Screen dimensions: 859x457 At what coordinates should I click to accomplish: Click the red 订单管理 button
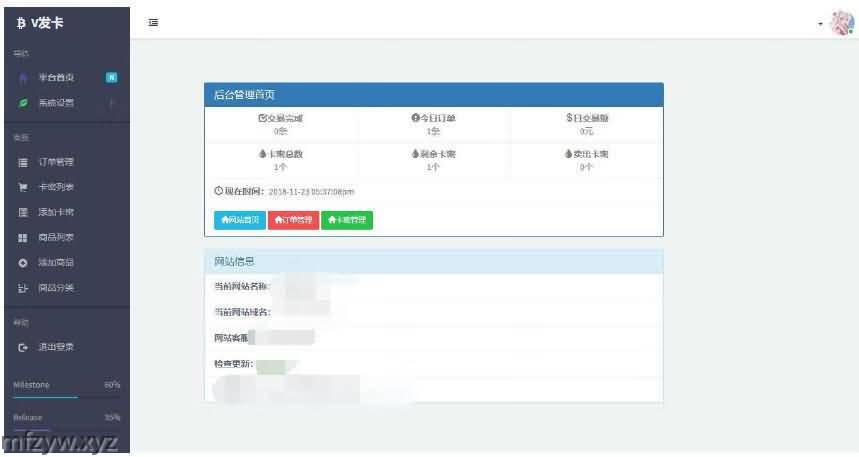pyautogui.click(x=293, y=220)
